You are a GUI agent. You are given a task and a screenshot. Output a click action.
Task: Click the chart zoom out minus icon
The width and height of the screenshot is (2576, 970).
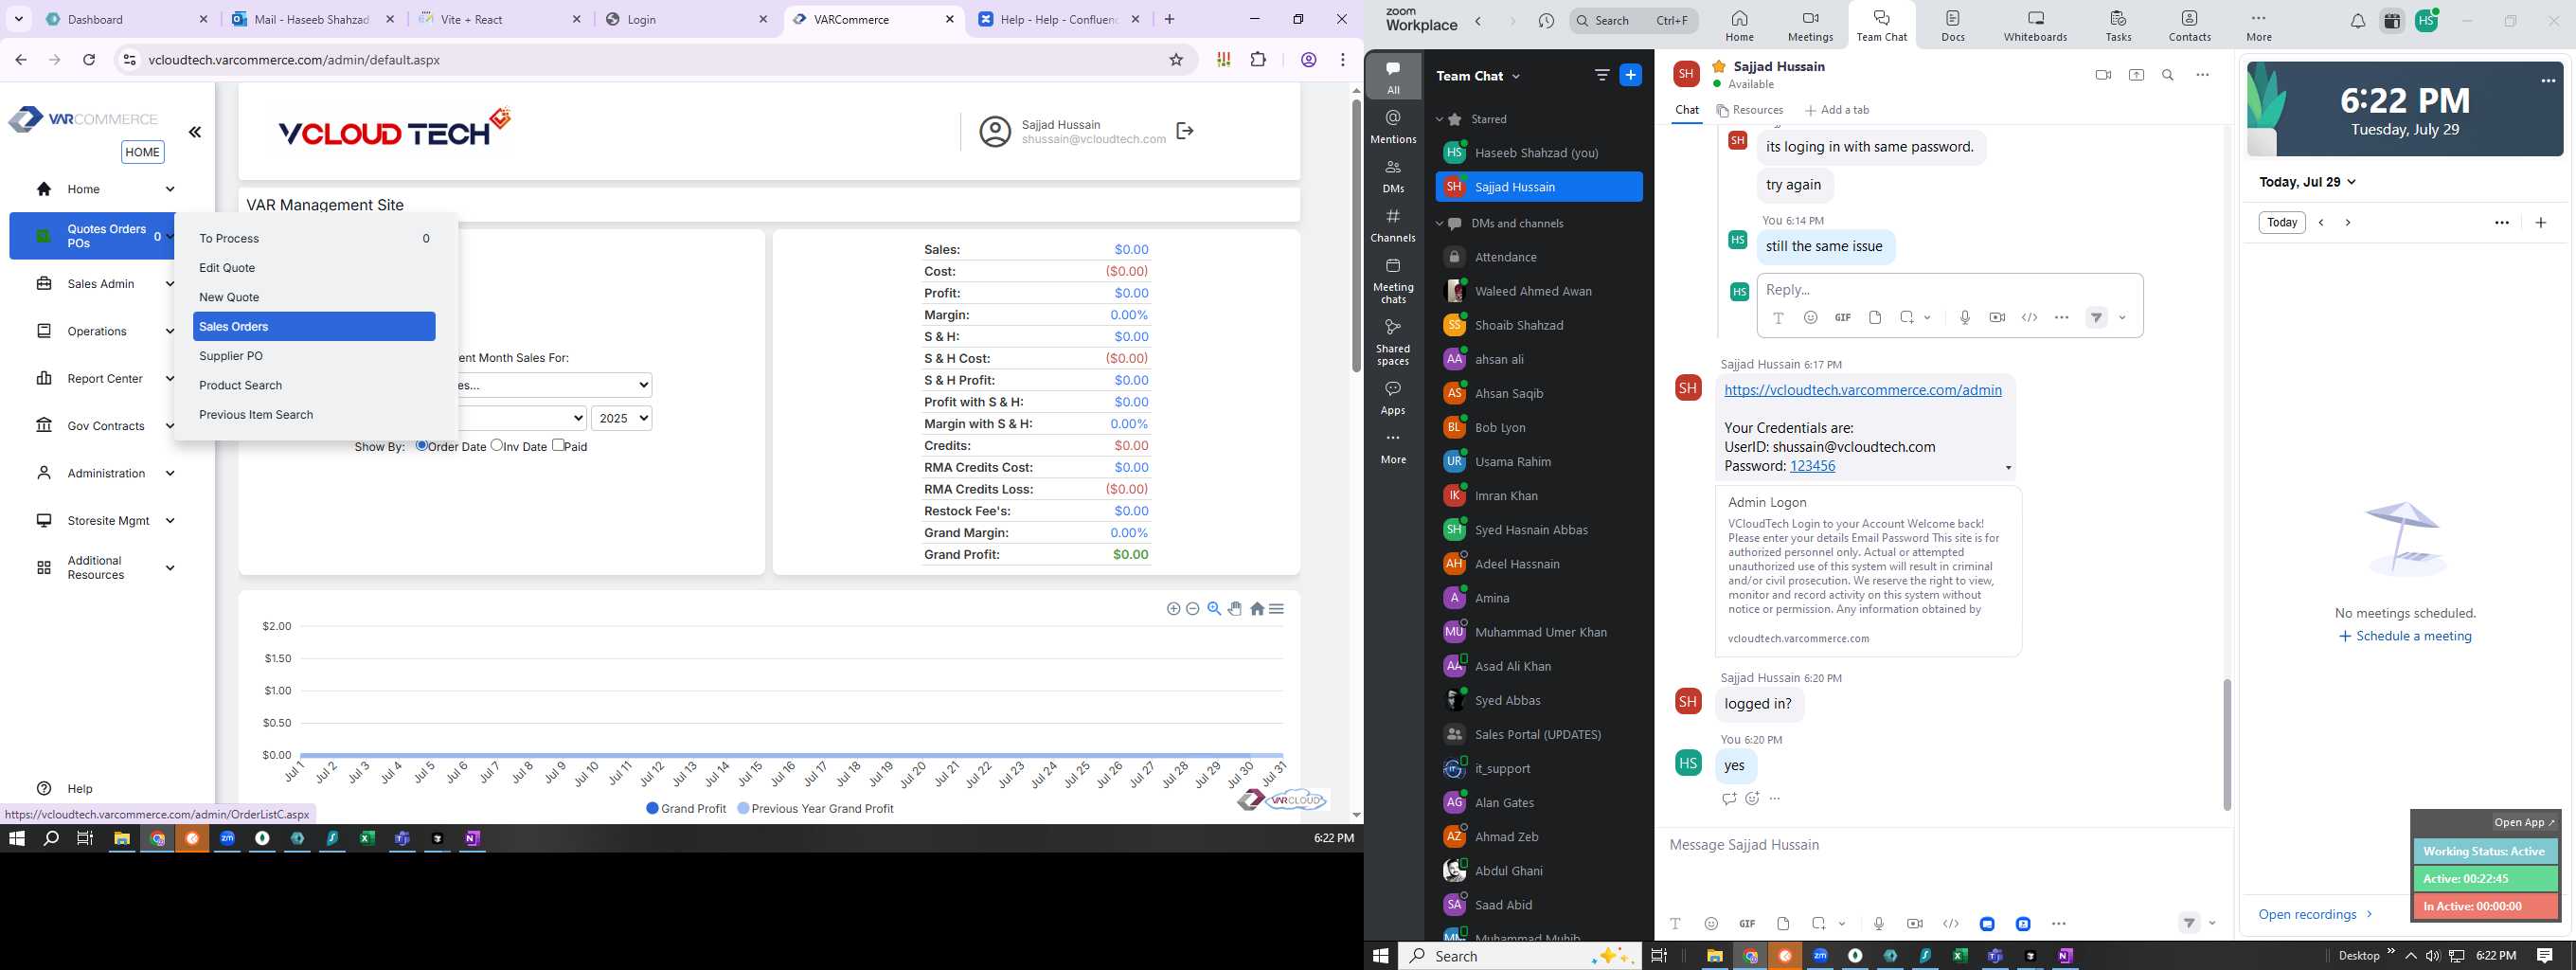[x=1192, y=609]
